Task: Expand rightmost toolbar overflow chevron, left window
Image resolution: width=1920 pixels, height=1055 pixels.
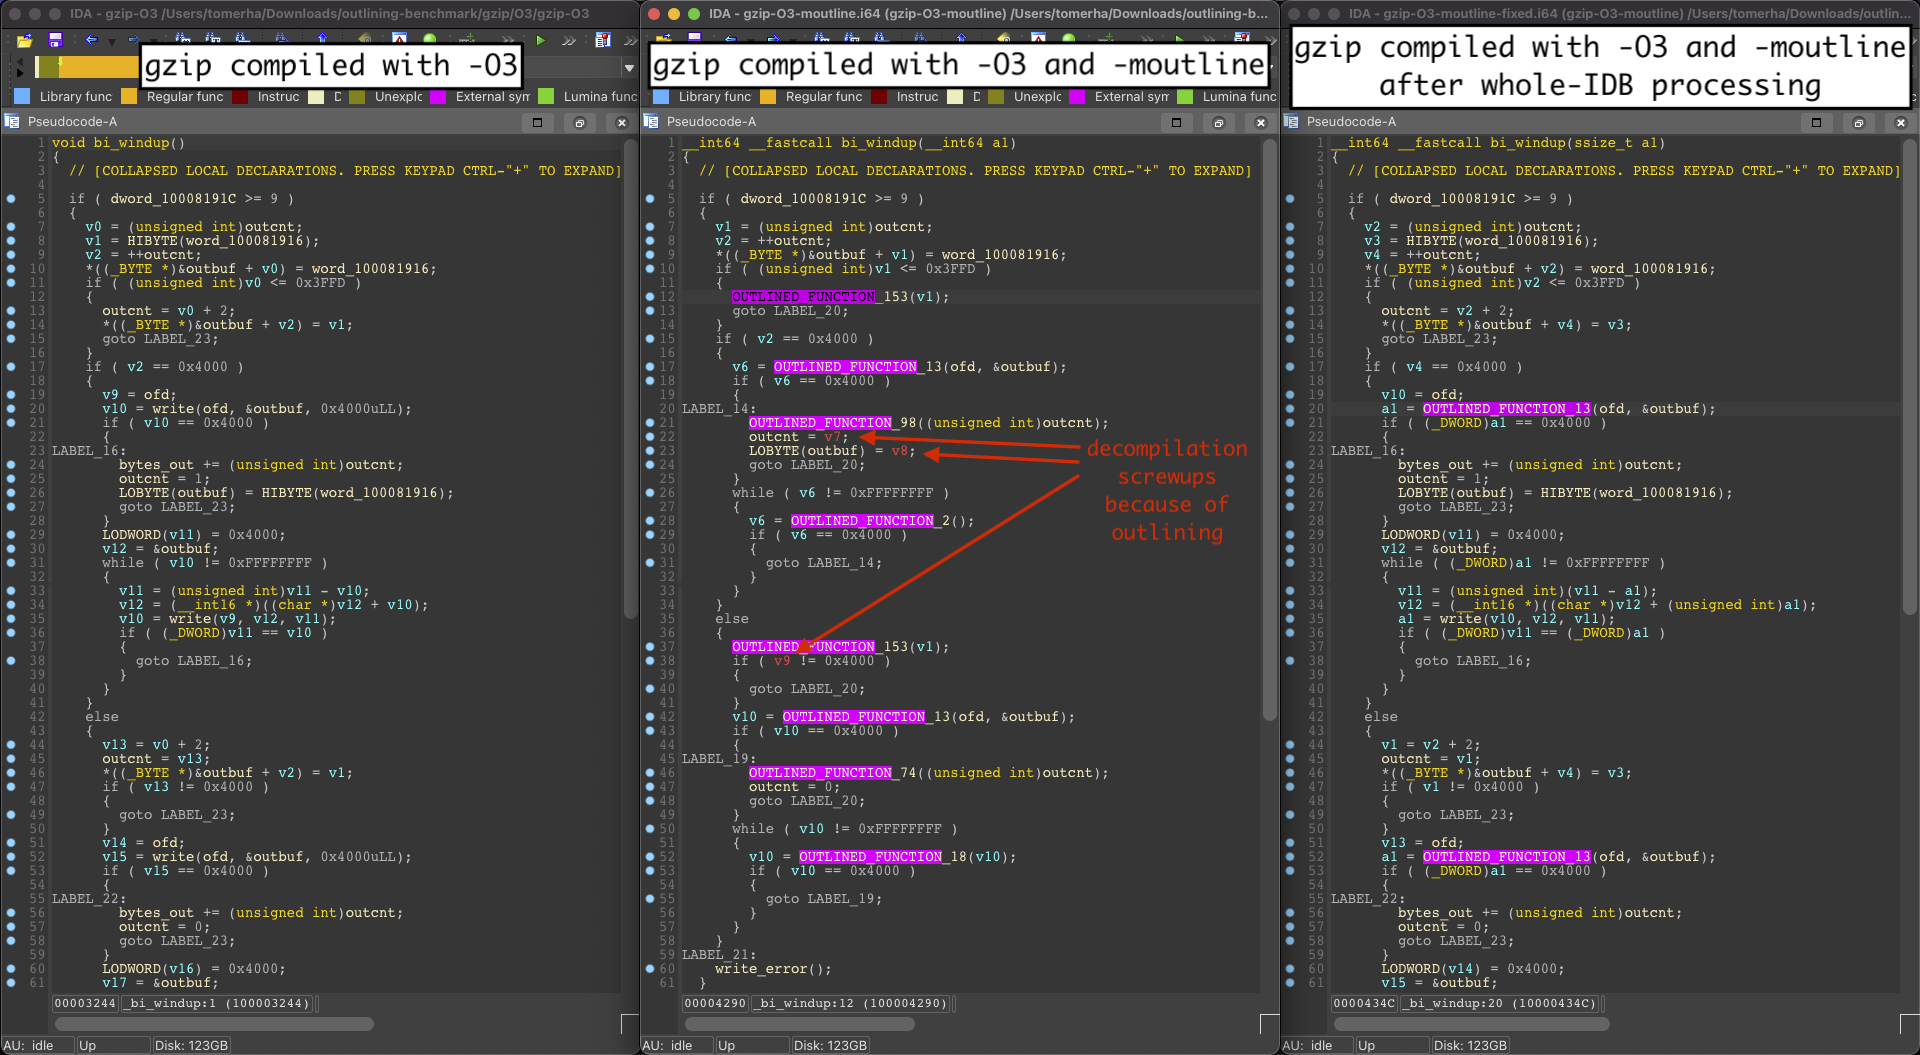Action: 630,41
